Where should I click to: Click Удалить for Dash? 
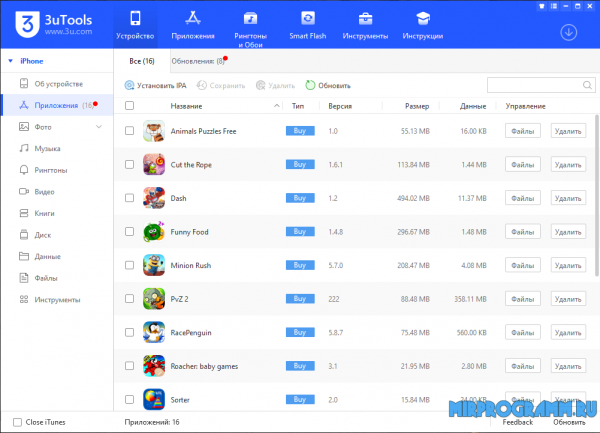[568, 198]
